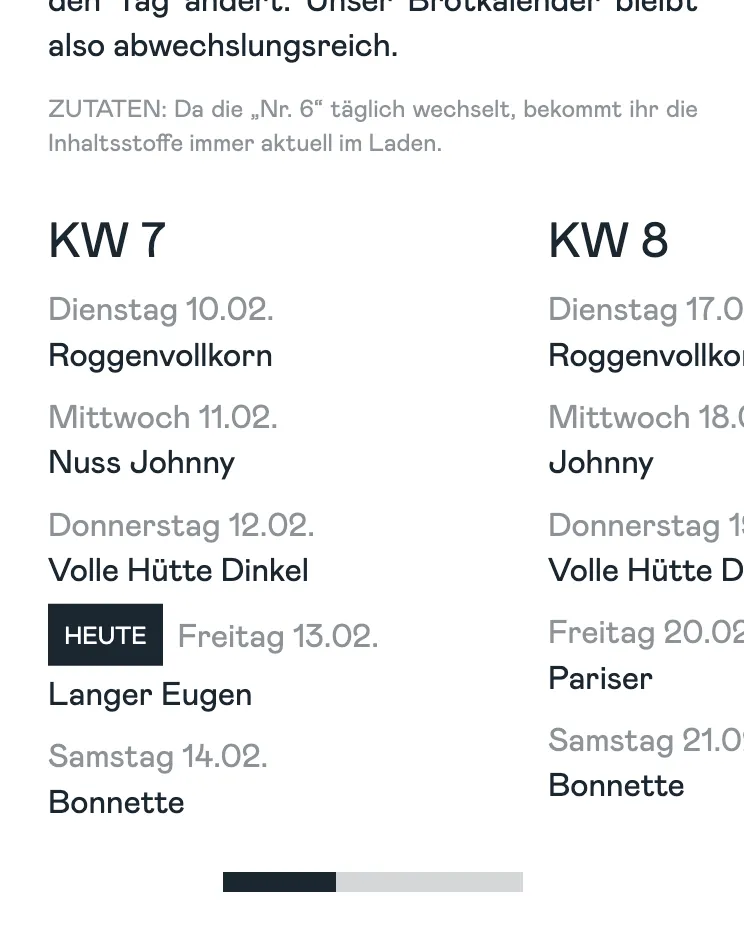
Task: Click the ZUTATEN ingredients note text
Action: (372, 126)
